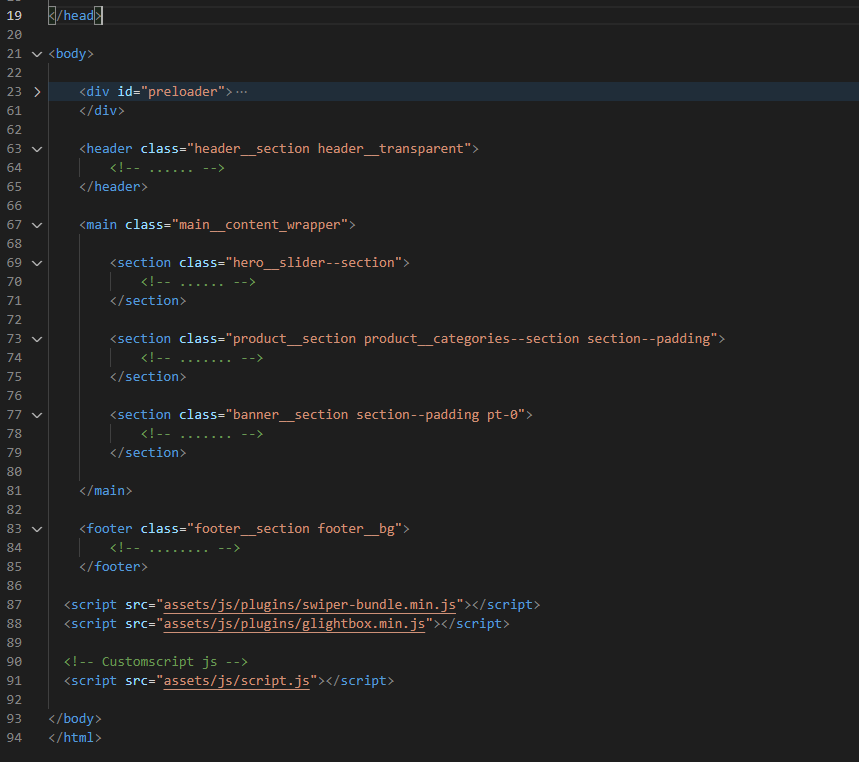
Task: Expand the folded preloader div
Action: click(x=37, y=91)
